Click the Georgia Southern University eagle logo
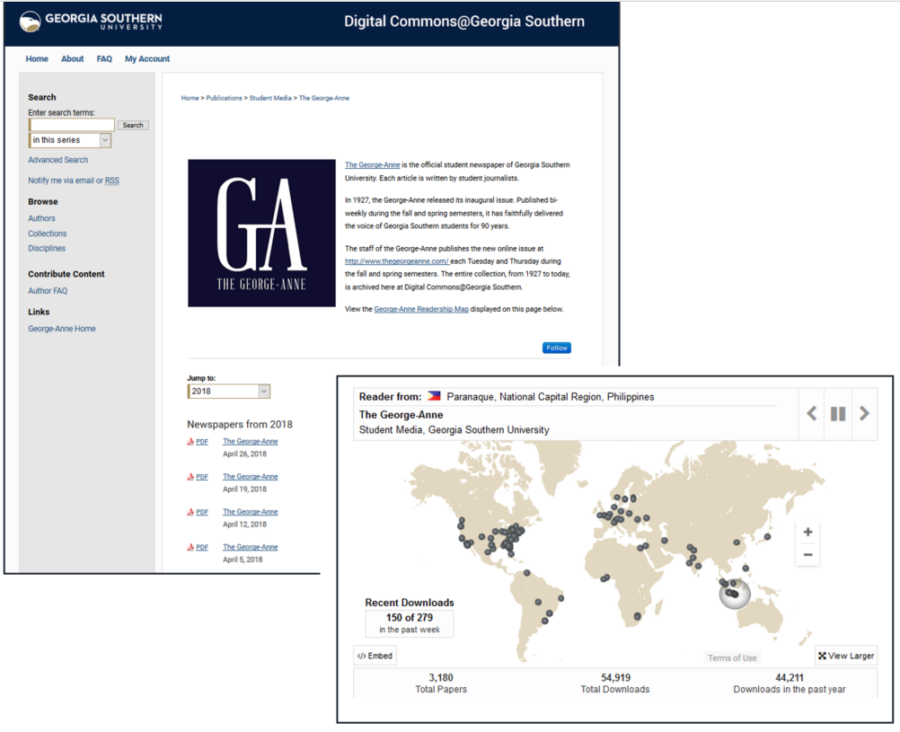This screenshot has width=900, height=732. click(30, 22)
